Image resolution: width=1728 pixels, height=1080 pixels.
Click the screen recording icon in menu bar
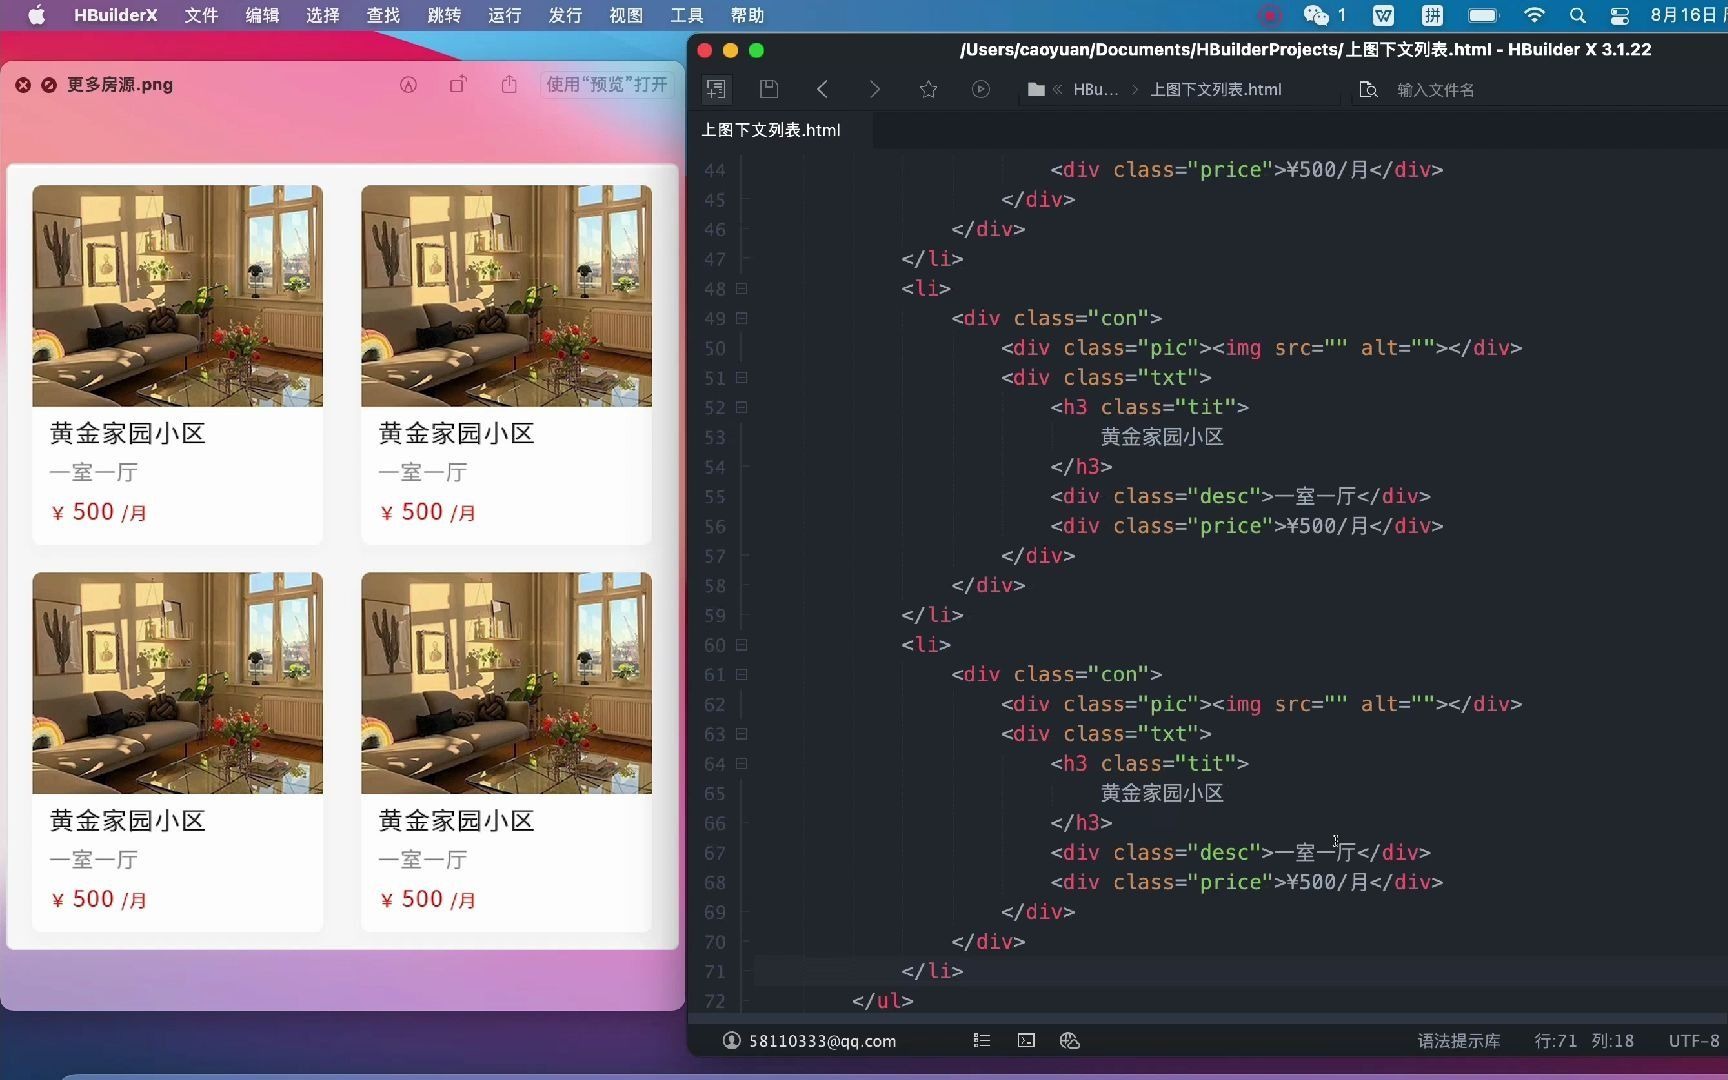pyautogui.click(x=1270, y=15)
